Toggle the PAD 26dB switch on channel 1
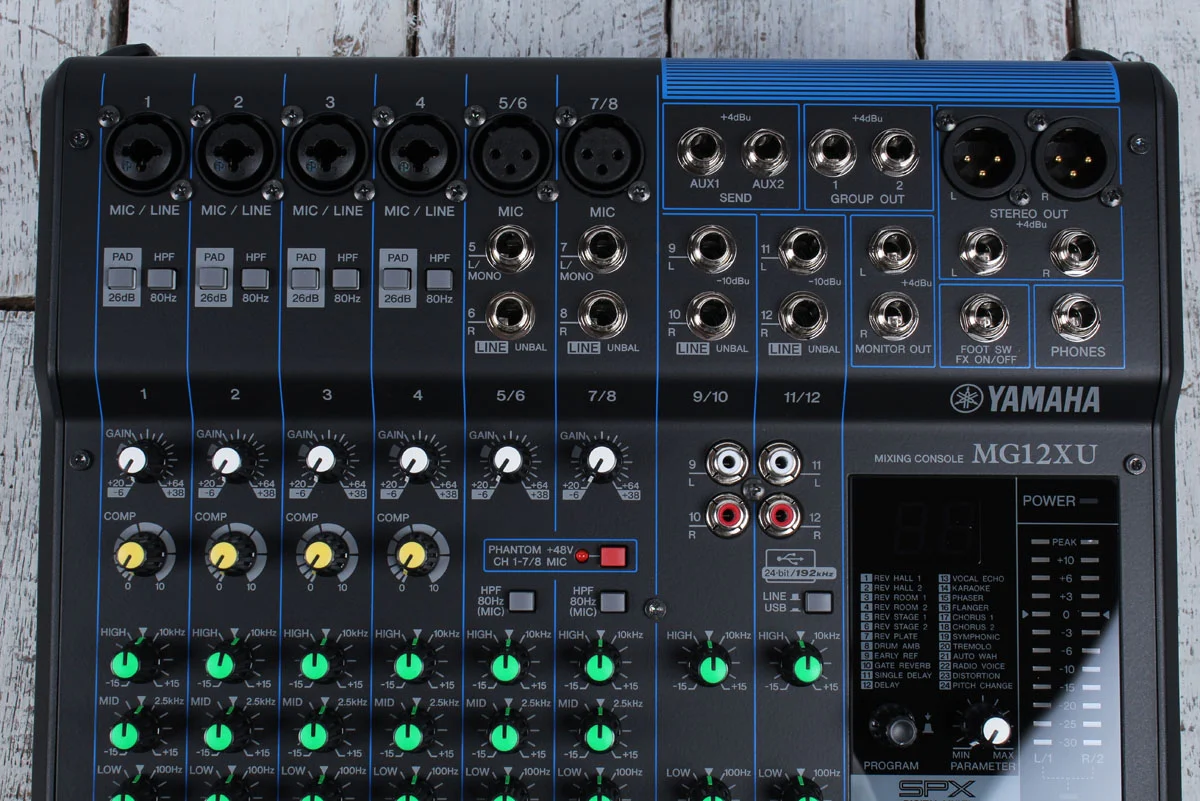 122,279
